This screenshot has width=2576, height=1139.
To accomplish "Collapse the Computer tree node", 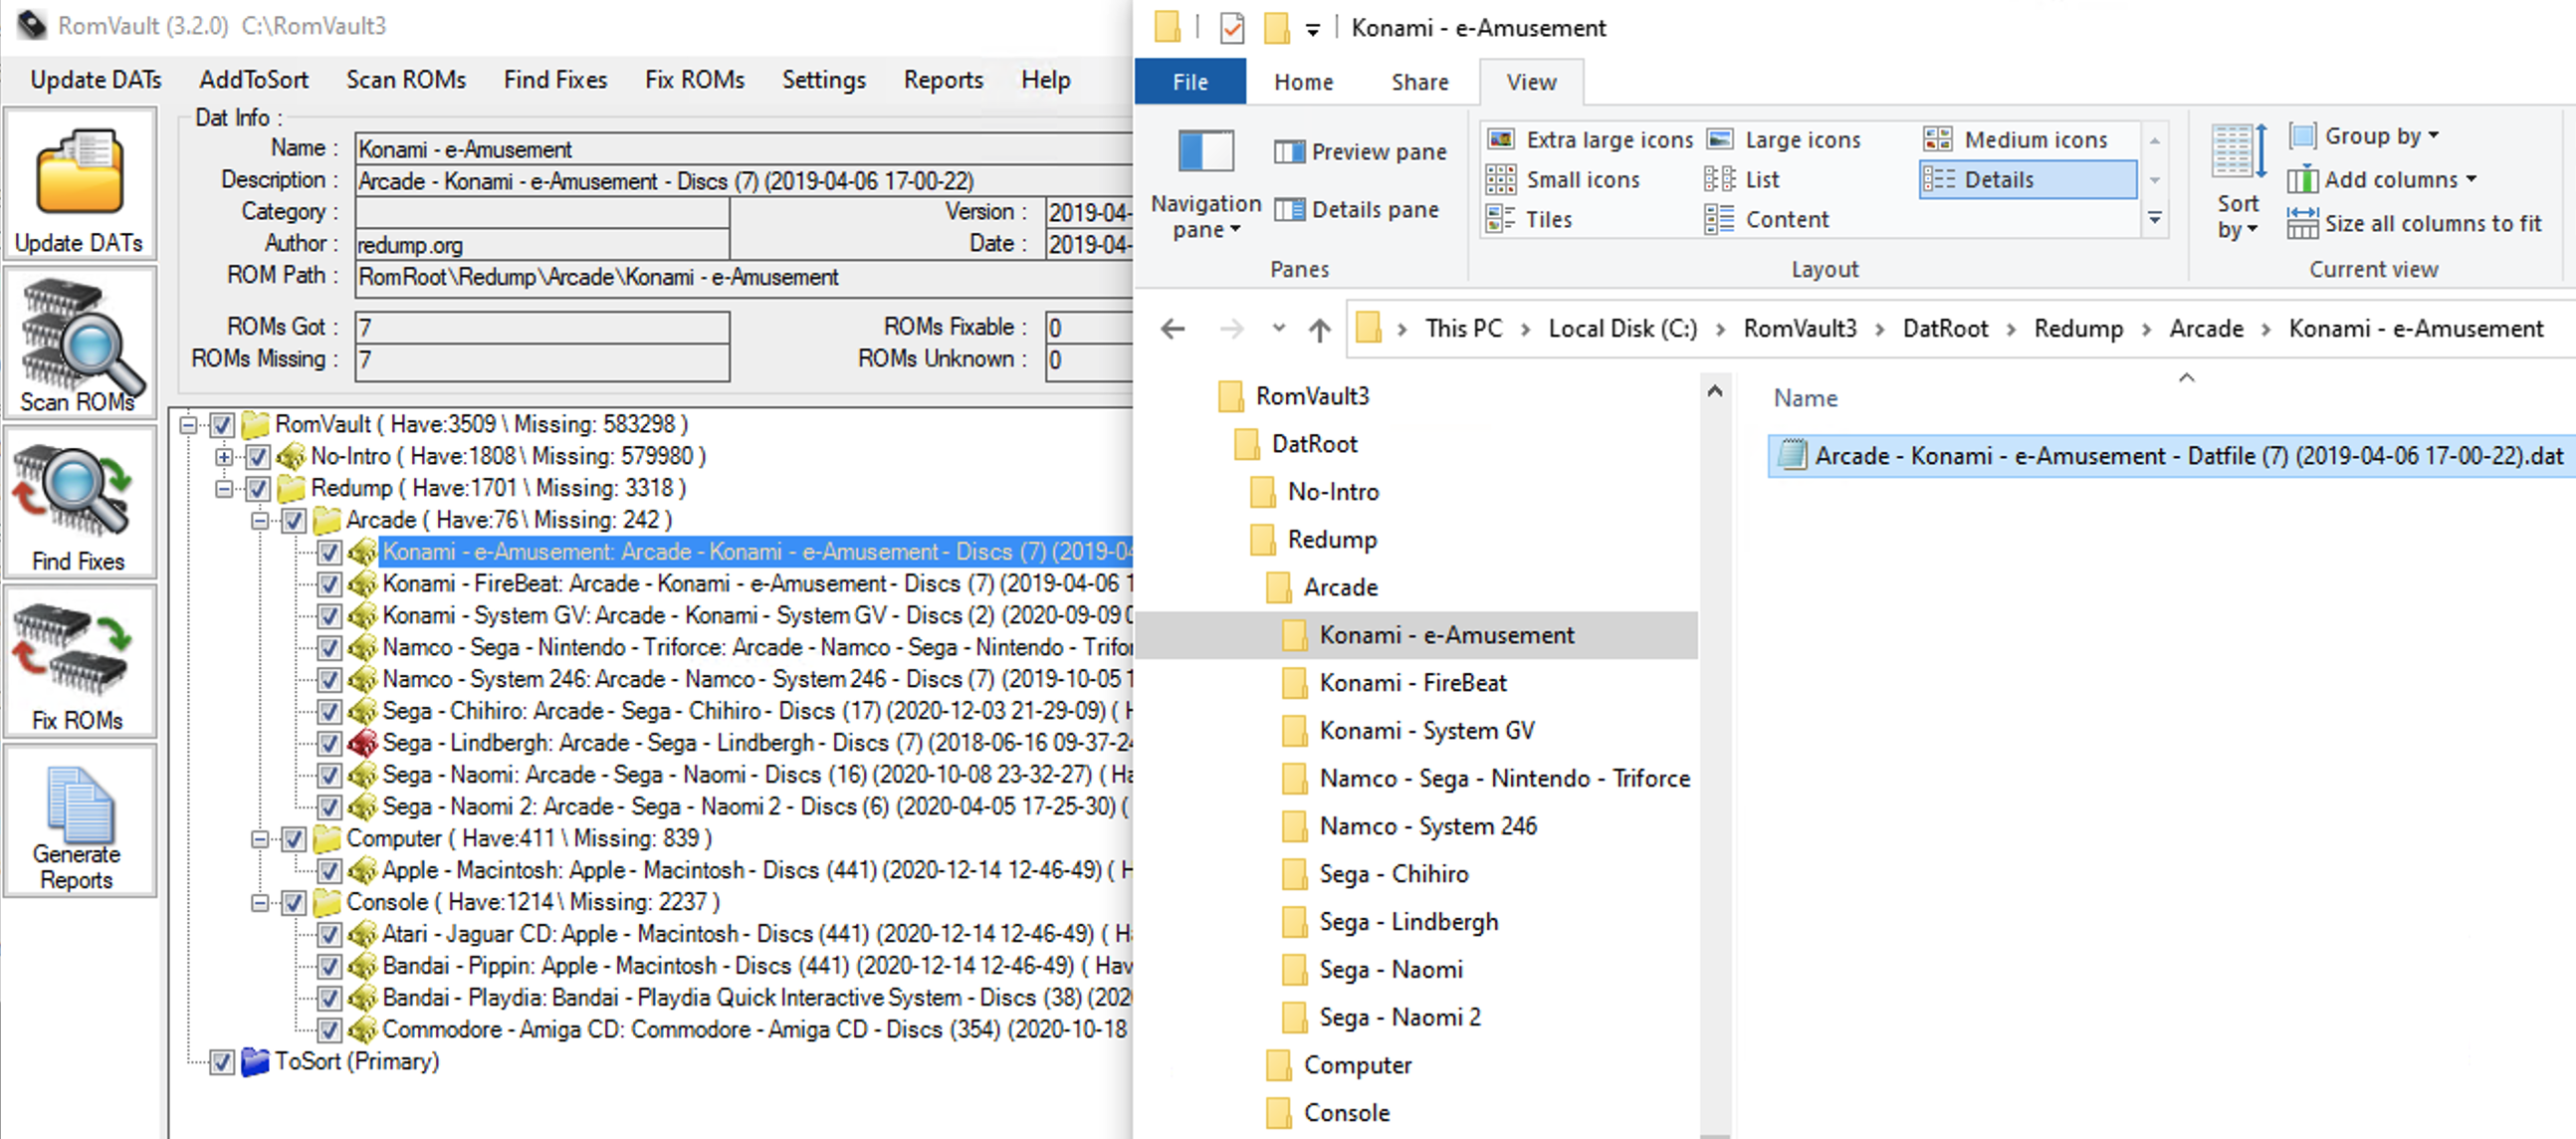I will coord(260,839).
